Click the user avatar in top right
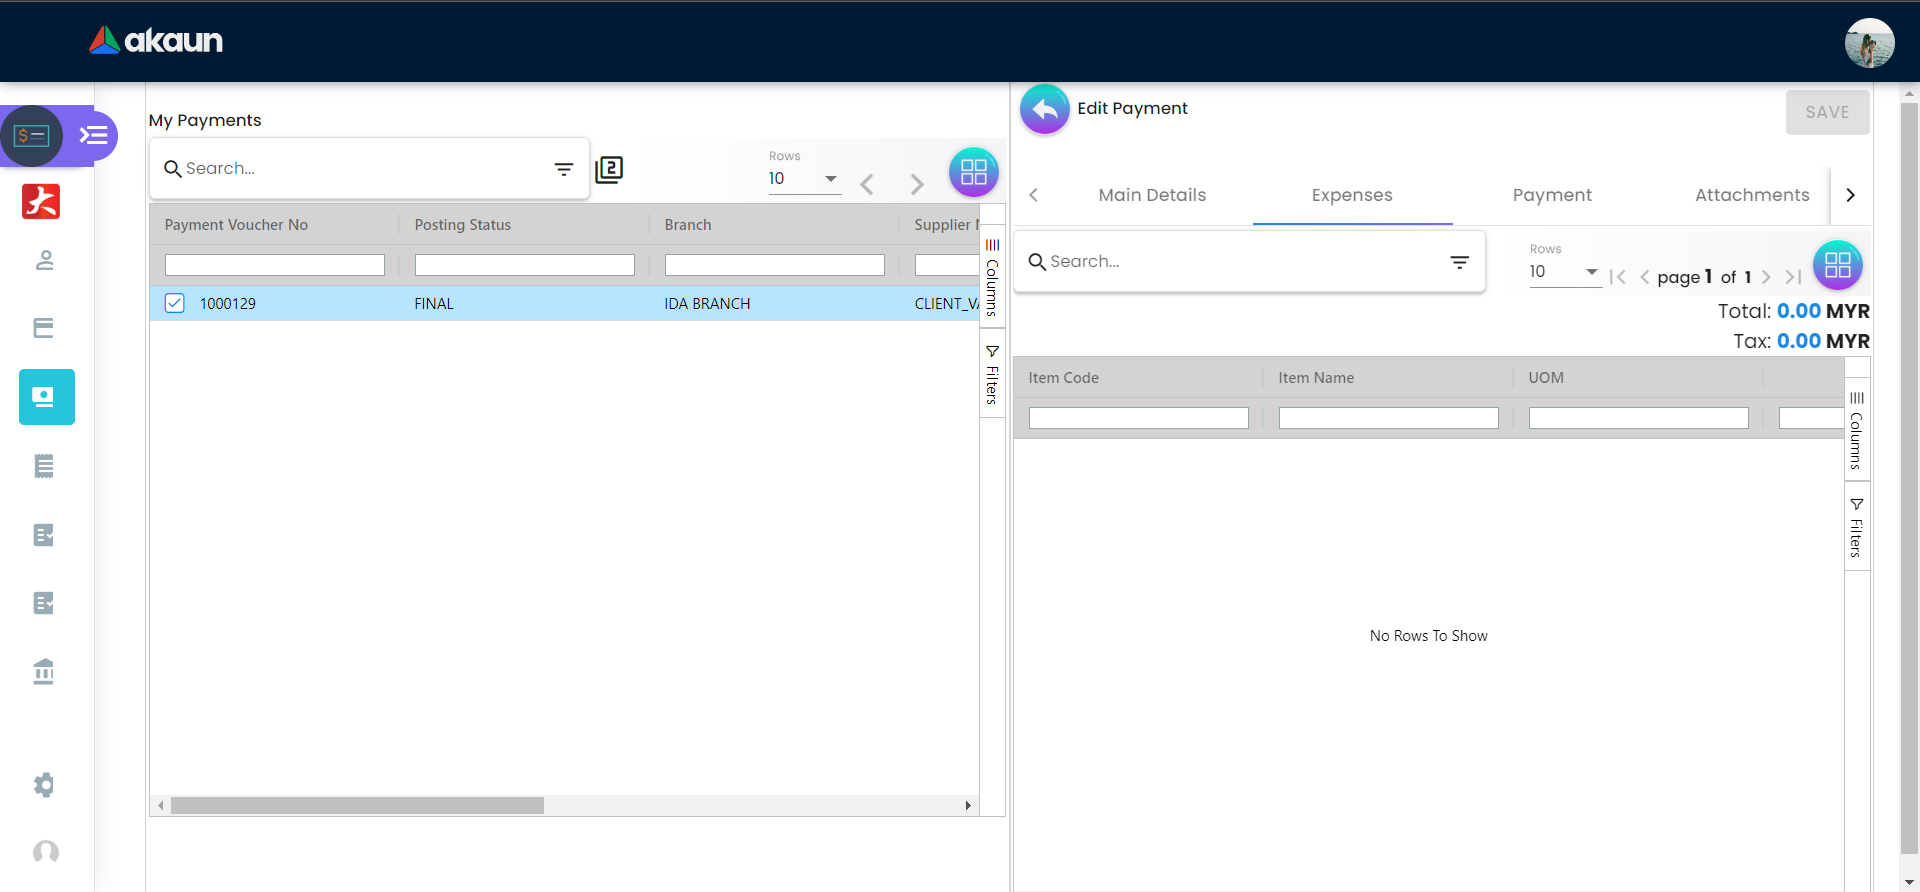This screenshot has width=1920, height=892. click(x=1869, y=43)
